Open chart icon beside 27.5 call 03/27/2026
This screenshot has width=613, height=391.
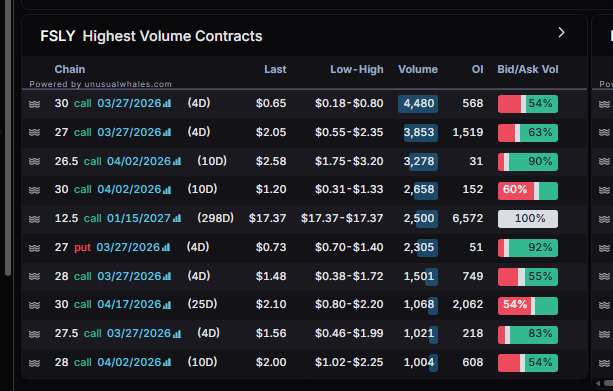tap(177, 334)
